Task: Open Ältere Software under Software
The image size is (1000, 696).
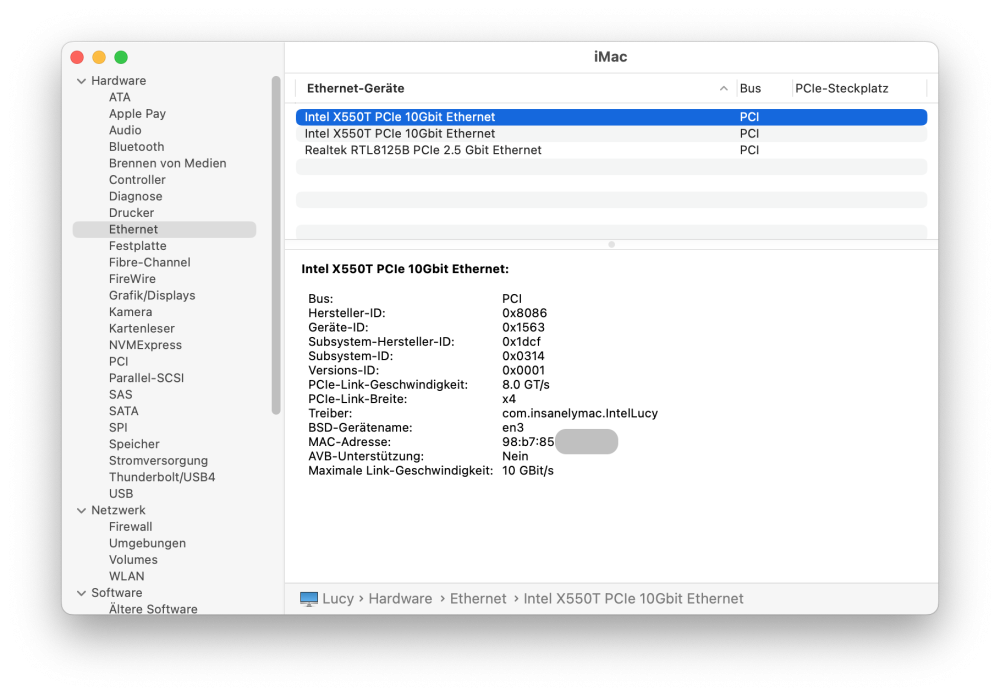Action: click(x=153, y=609)
